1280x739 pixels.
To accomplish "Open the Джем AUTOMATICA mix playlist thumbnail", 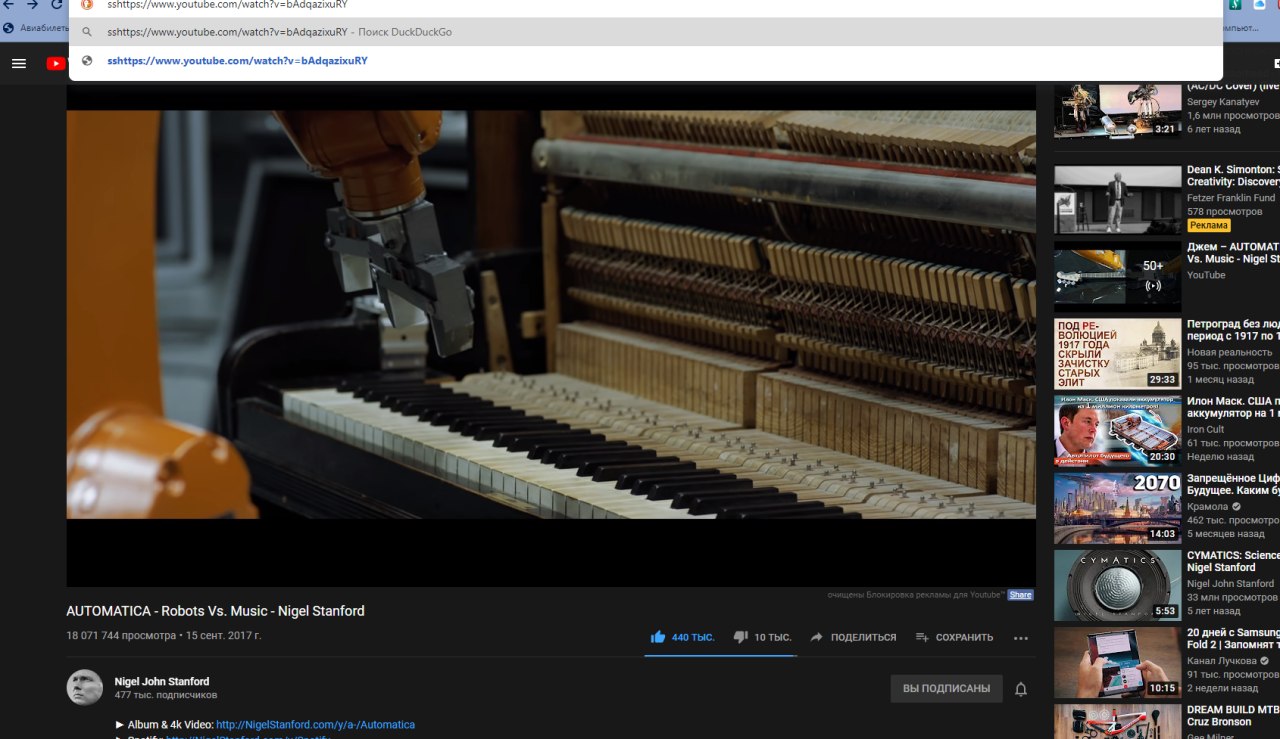I will pos(1117,277).
